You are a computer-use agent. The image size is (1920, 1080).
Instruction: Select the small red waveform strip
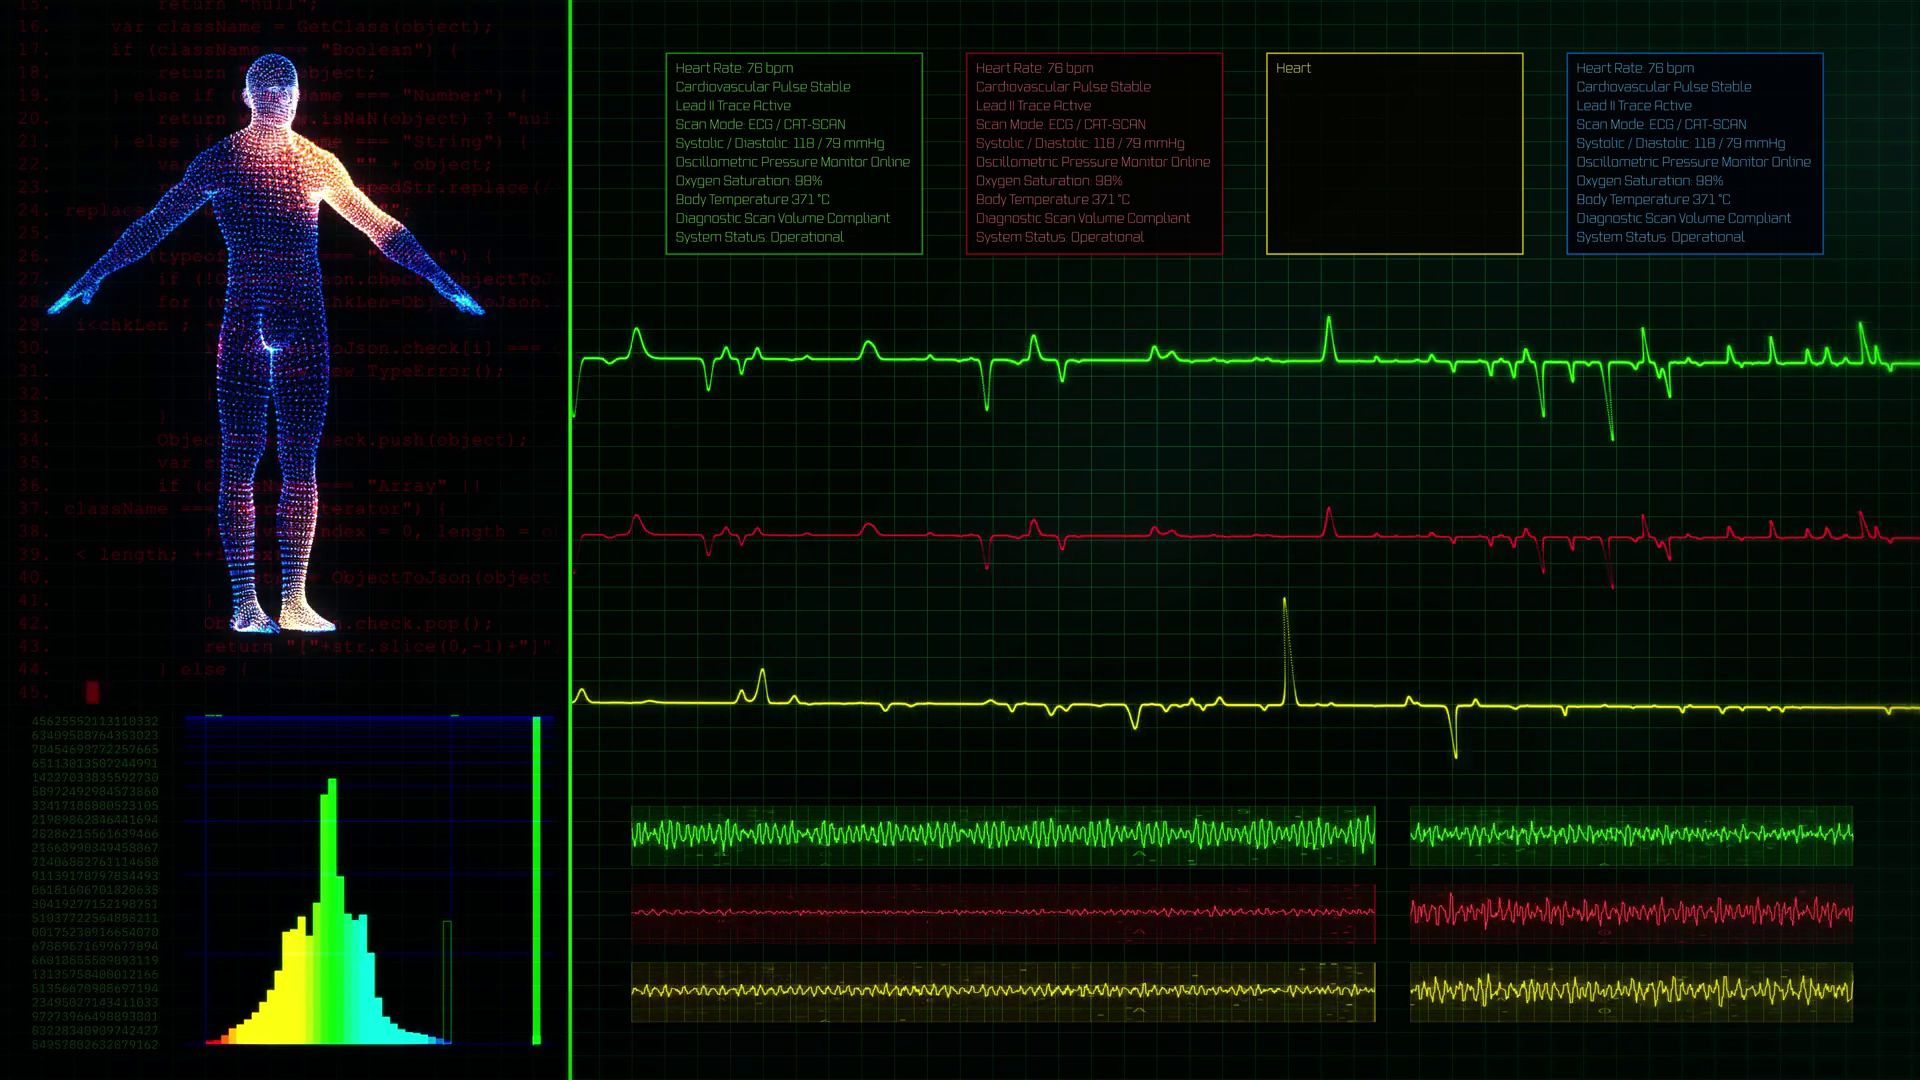(1630, 912)
